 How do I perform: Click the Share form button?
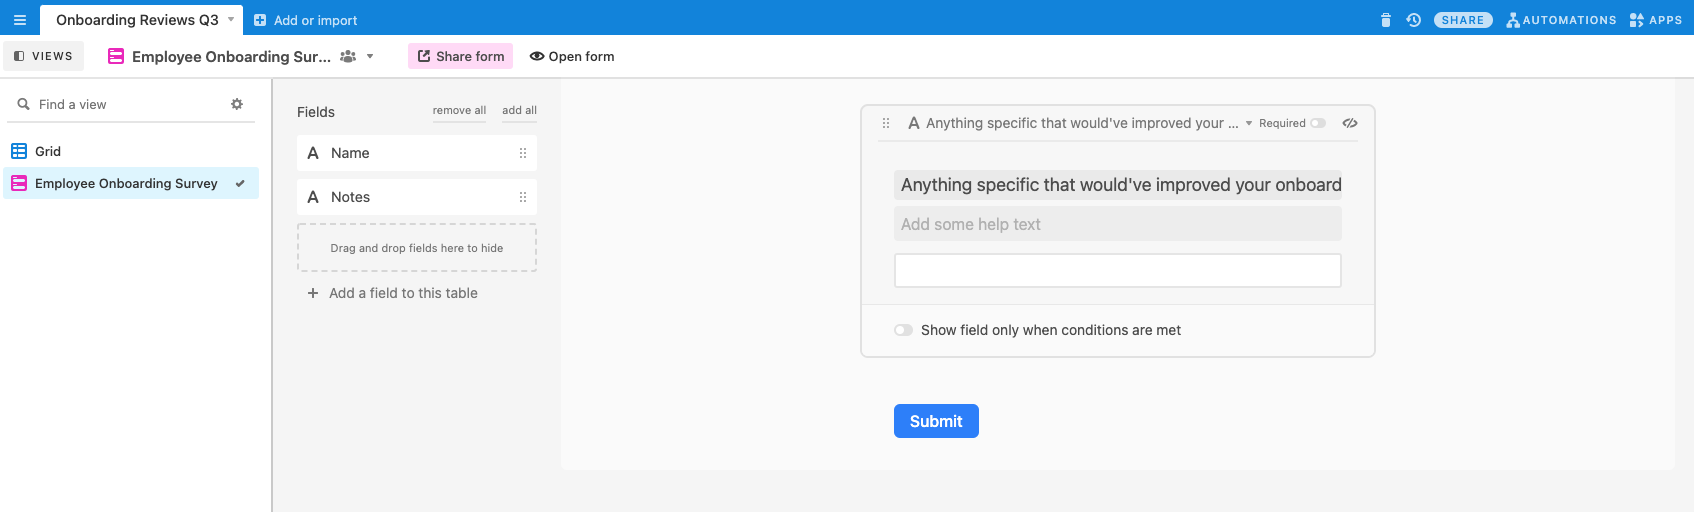(x=460, y=56)
